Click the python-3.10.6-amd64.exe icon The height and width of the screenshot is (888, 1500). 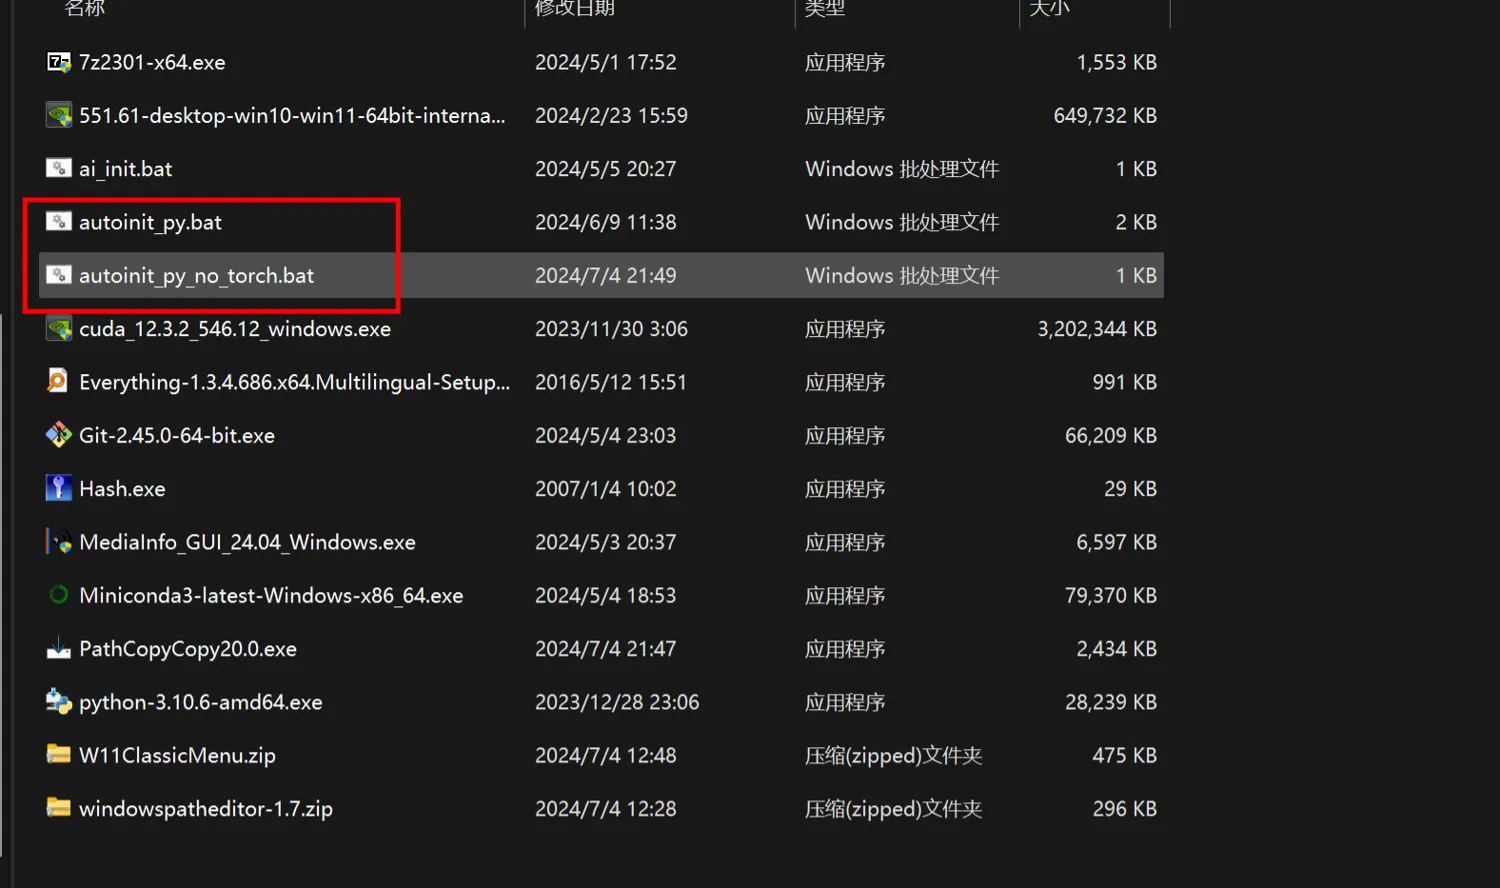click(59, 702)
